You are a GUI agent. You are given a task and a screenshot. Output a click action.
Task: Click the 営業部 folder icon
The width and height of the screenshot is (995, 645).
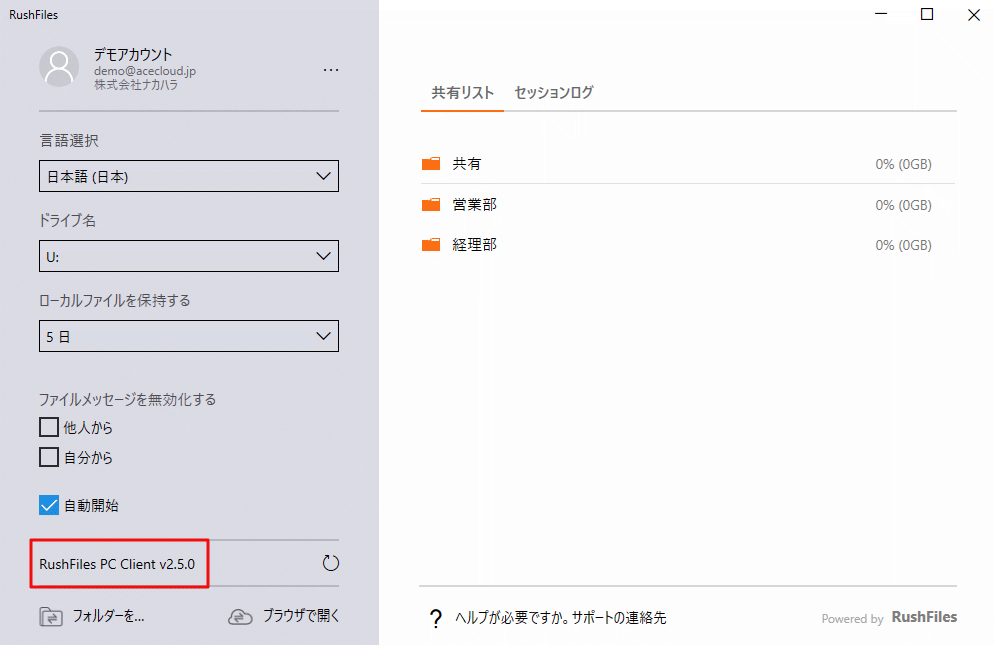click(431, 204)
